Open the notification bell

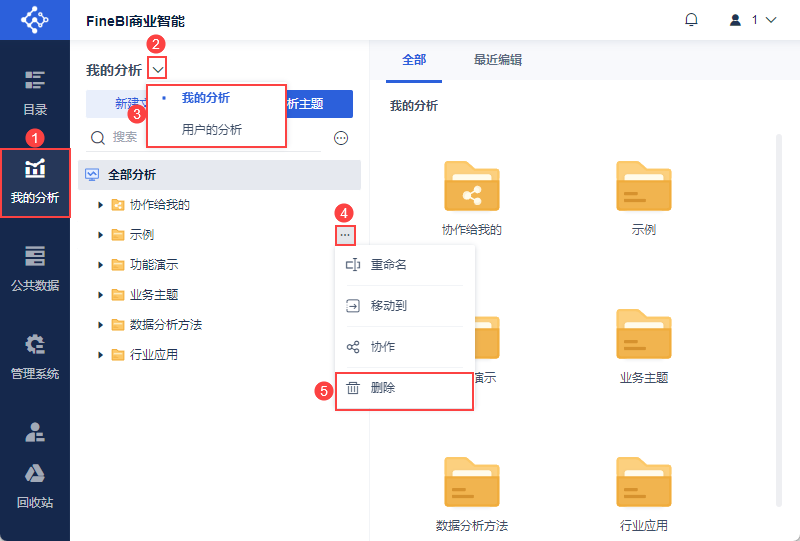coord(691,20)
